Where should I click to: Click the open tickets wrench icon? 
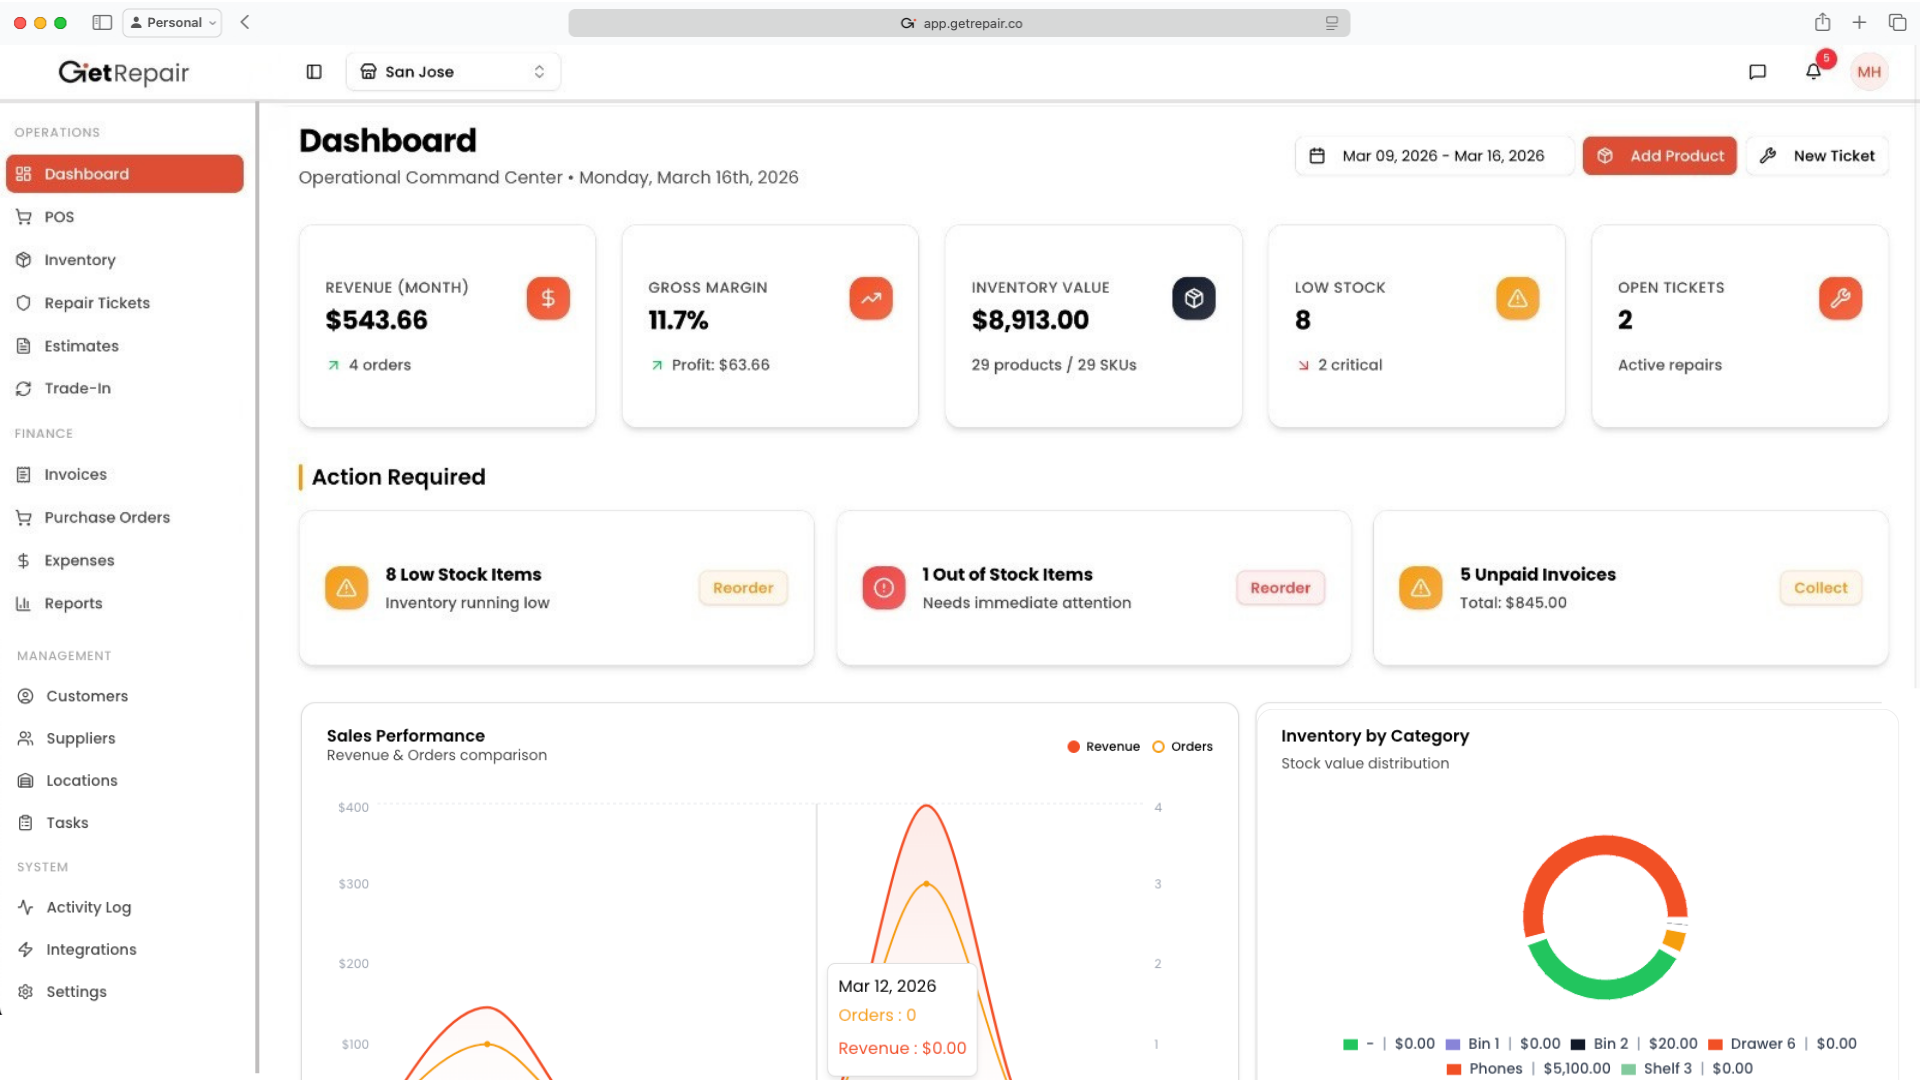[1839, 298]
